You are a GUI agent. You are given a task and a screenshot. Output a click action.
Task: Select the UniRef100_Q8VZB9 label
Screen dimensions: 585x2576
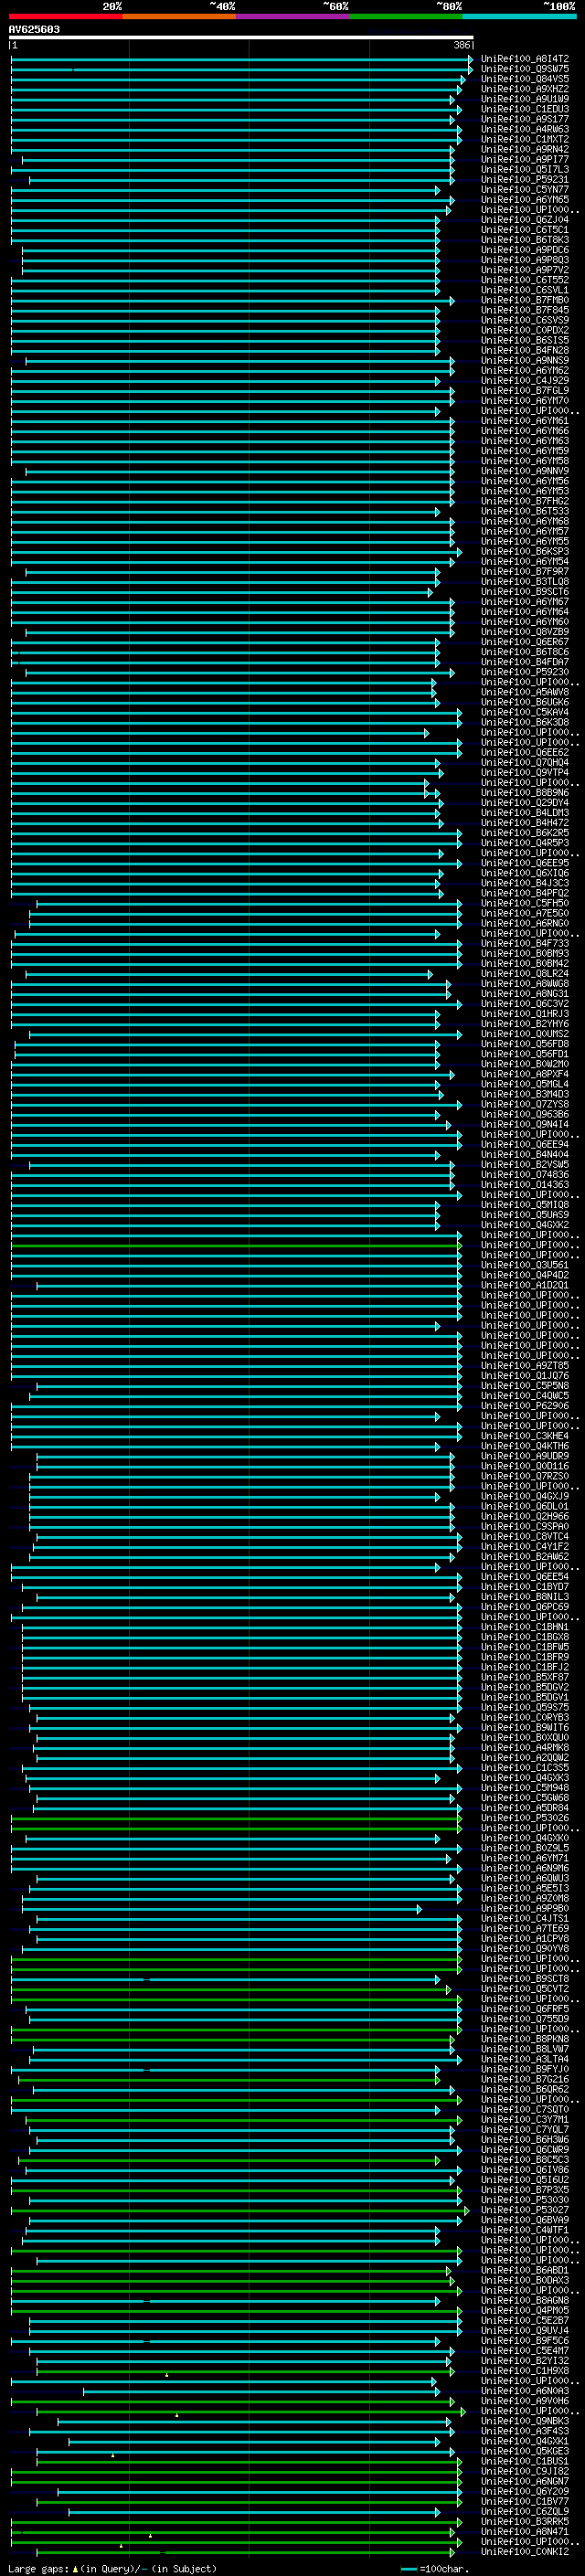(525, 632)
